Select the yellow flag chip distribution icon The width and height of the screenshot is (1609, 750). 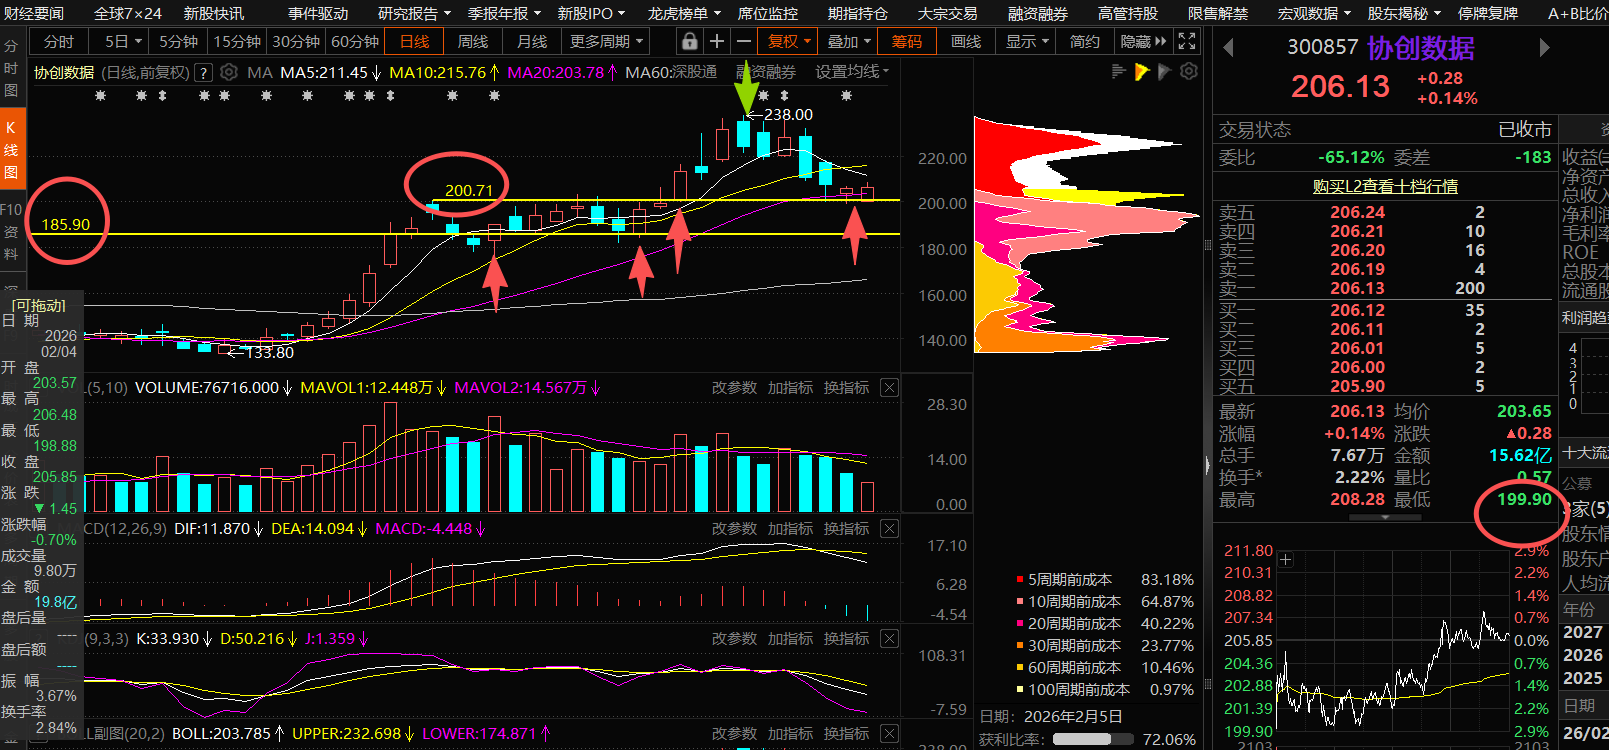coord(1142,71)
